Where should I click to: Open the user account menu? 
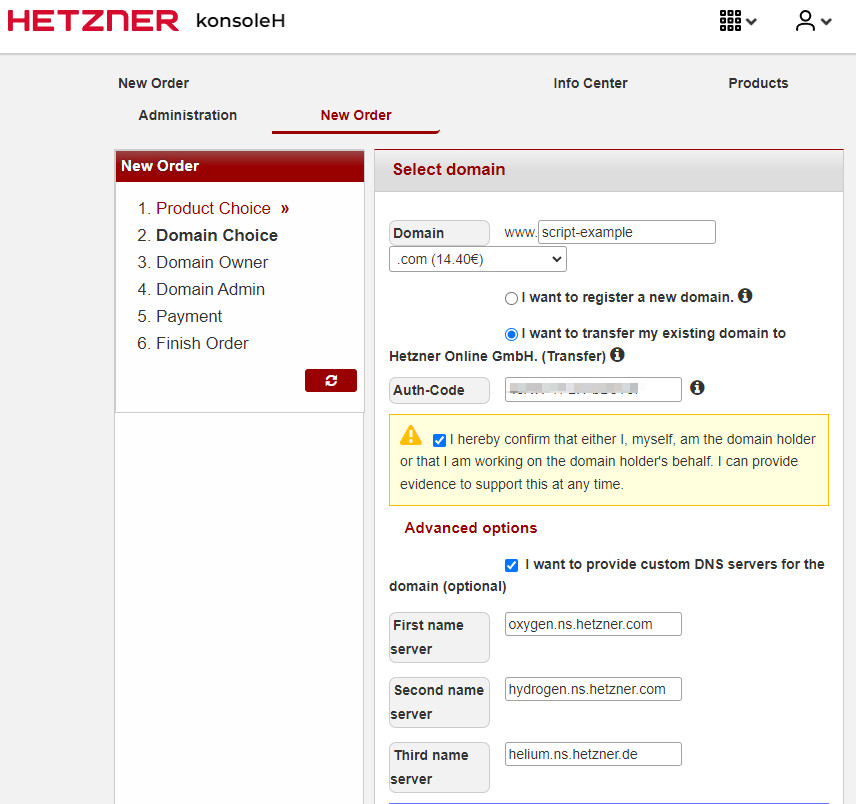(x=812, y=21)
